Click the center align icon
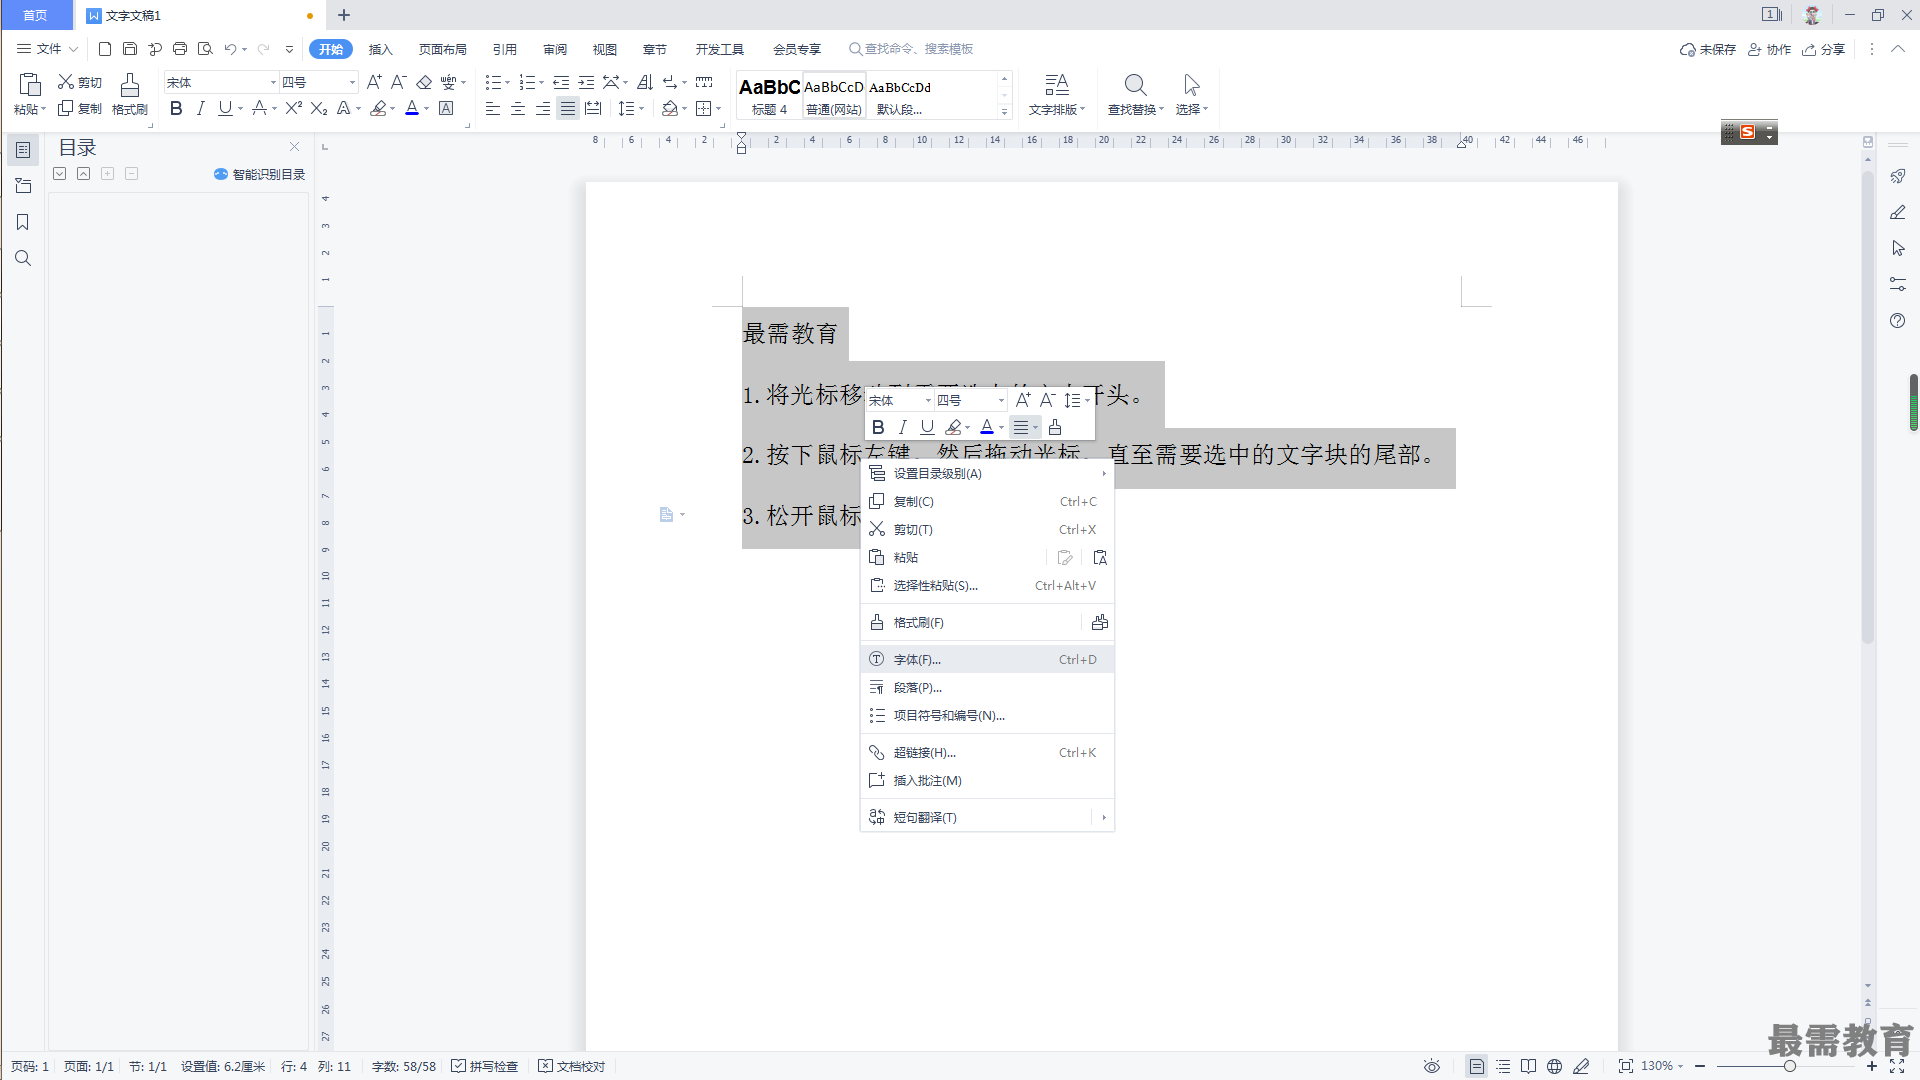 [x=518, y=109]
